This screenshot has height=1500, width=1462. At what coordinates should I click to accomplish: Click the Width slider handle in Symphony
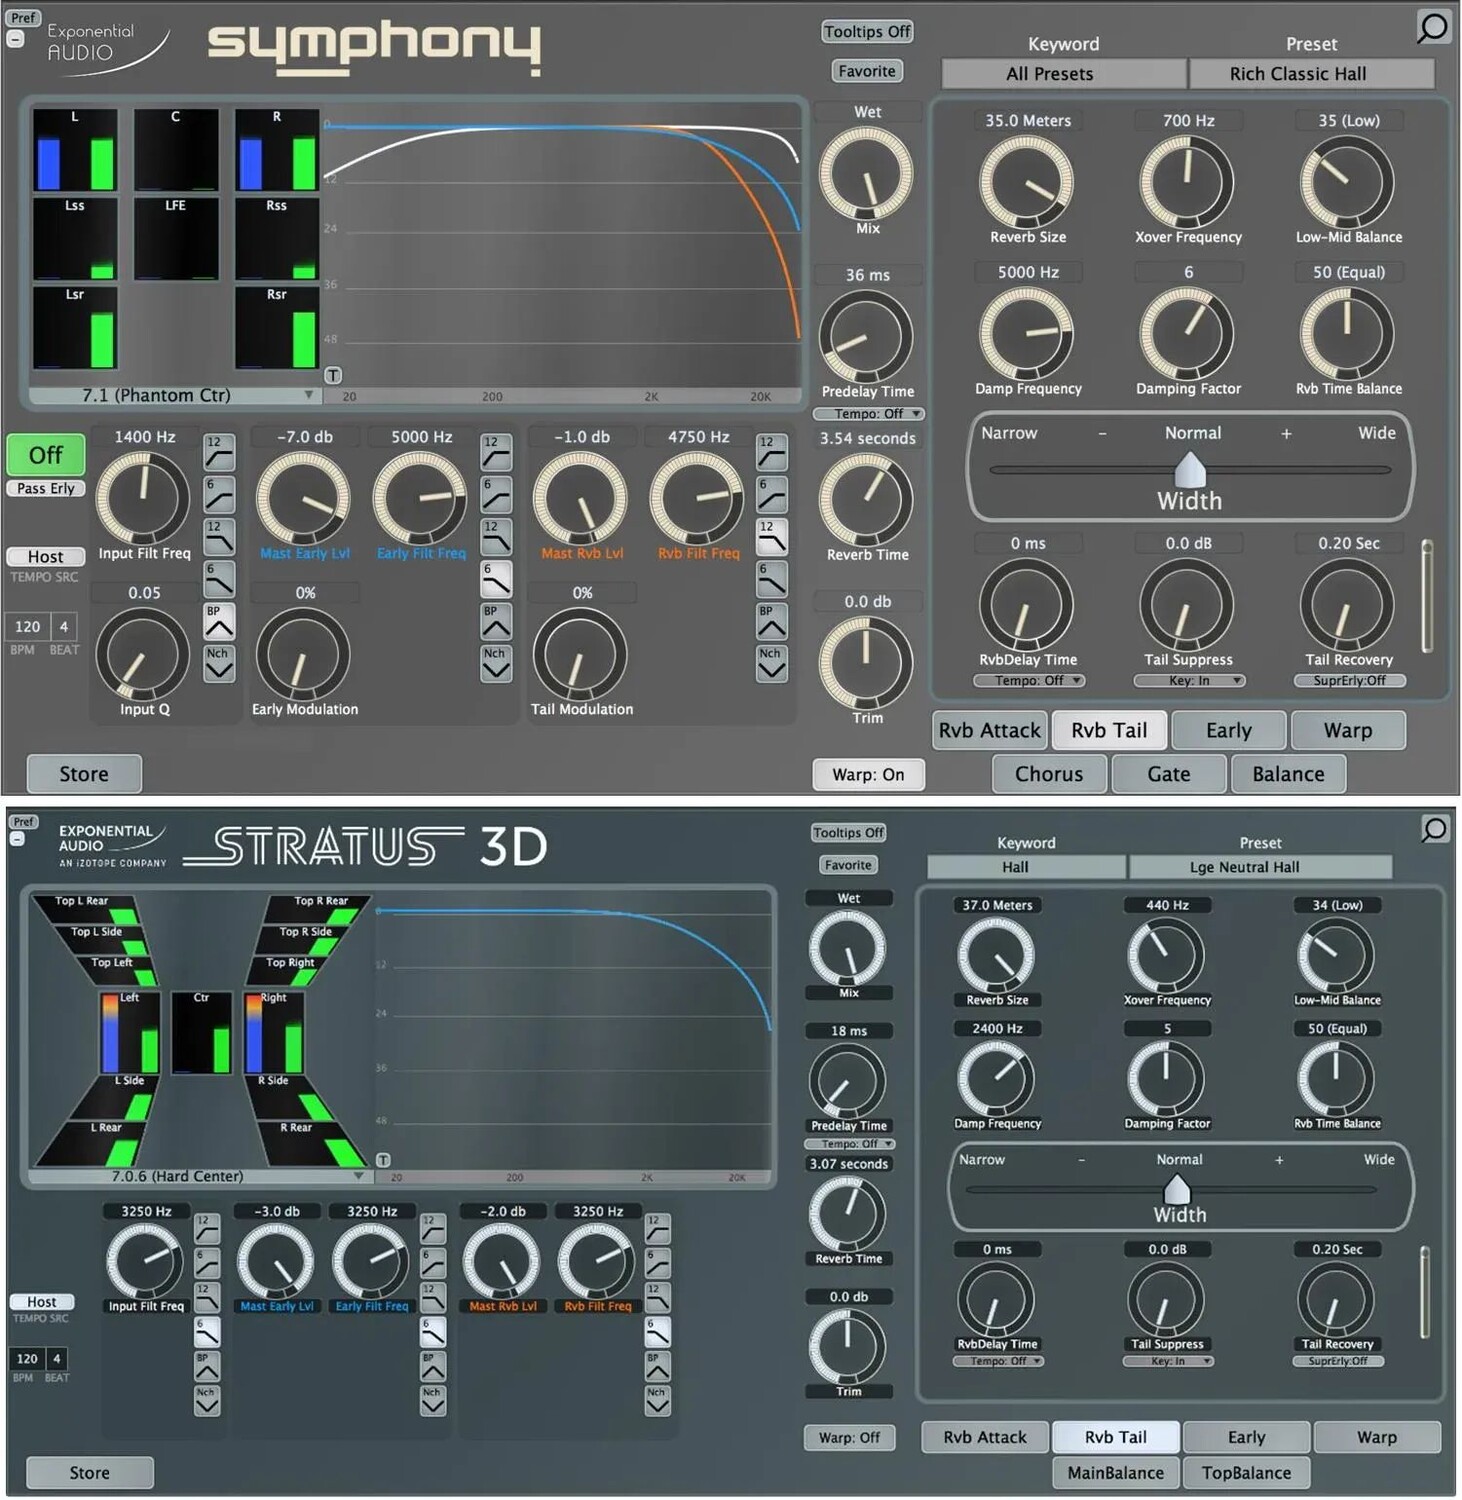tap(1189, 468)
